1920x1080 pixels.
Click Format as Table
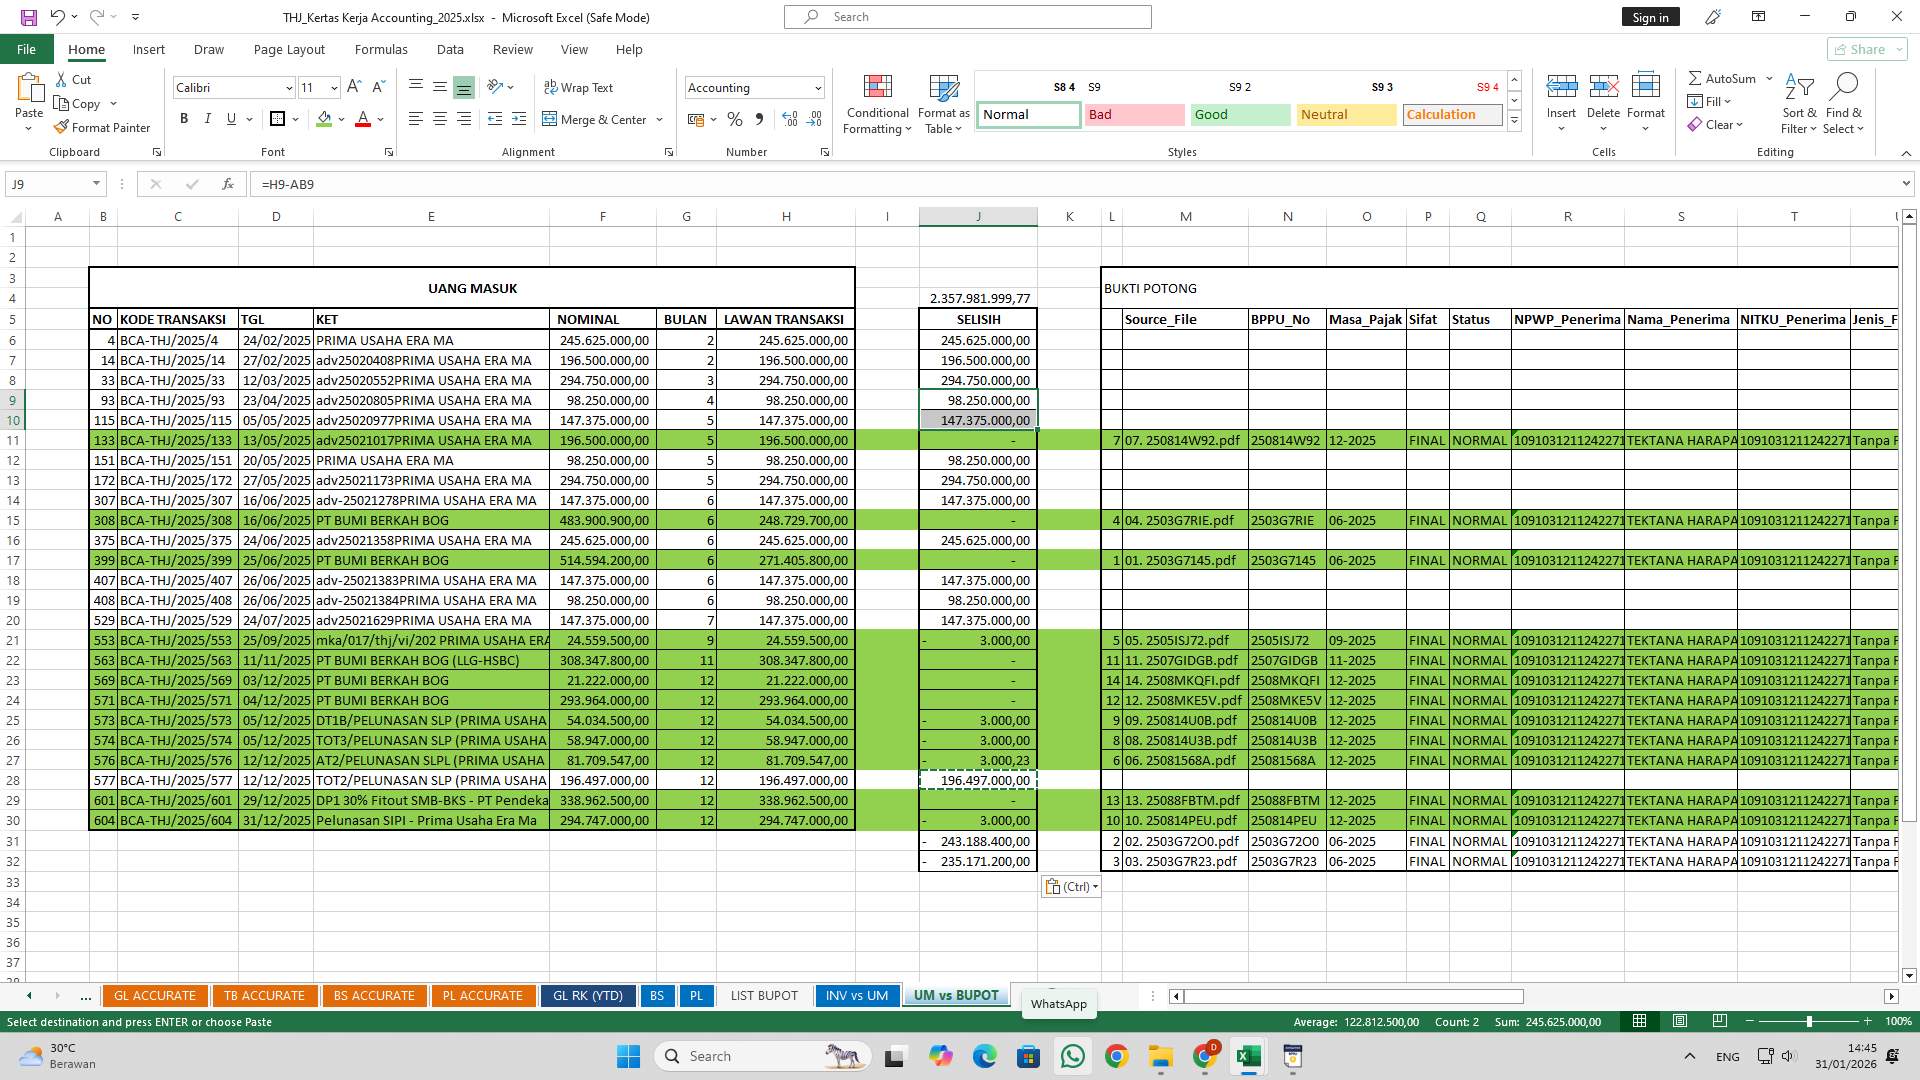943,104
